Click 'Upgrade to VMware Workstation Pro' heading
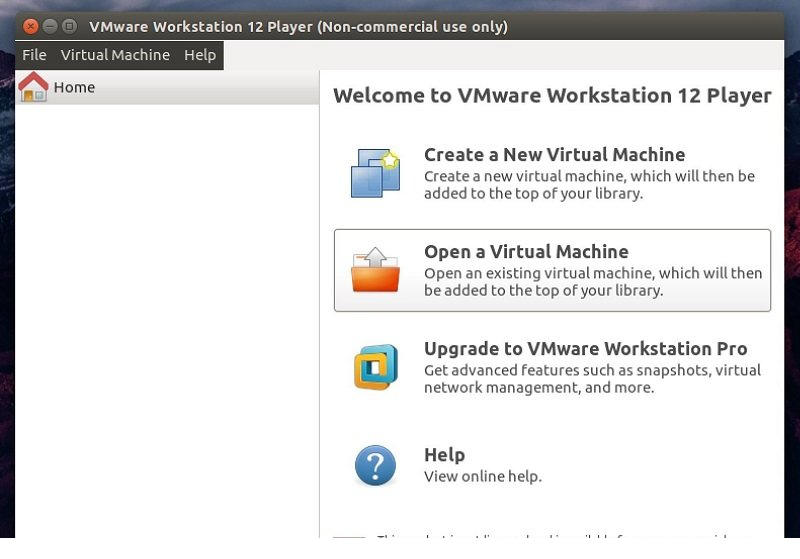Image resolution: width=800 pixels, height=559 pixels. [586, 348]
